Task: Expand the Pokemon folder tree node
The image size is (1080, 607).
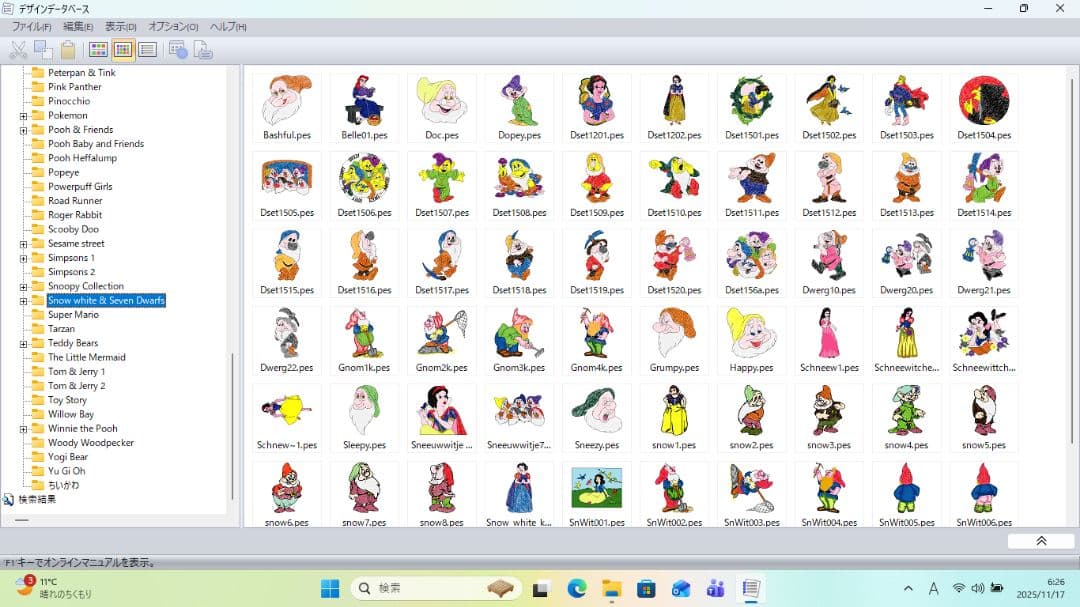Action: coord(23,116)
